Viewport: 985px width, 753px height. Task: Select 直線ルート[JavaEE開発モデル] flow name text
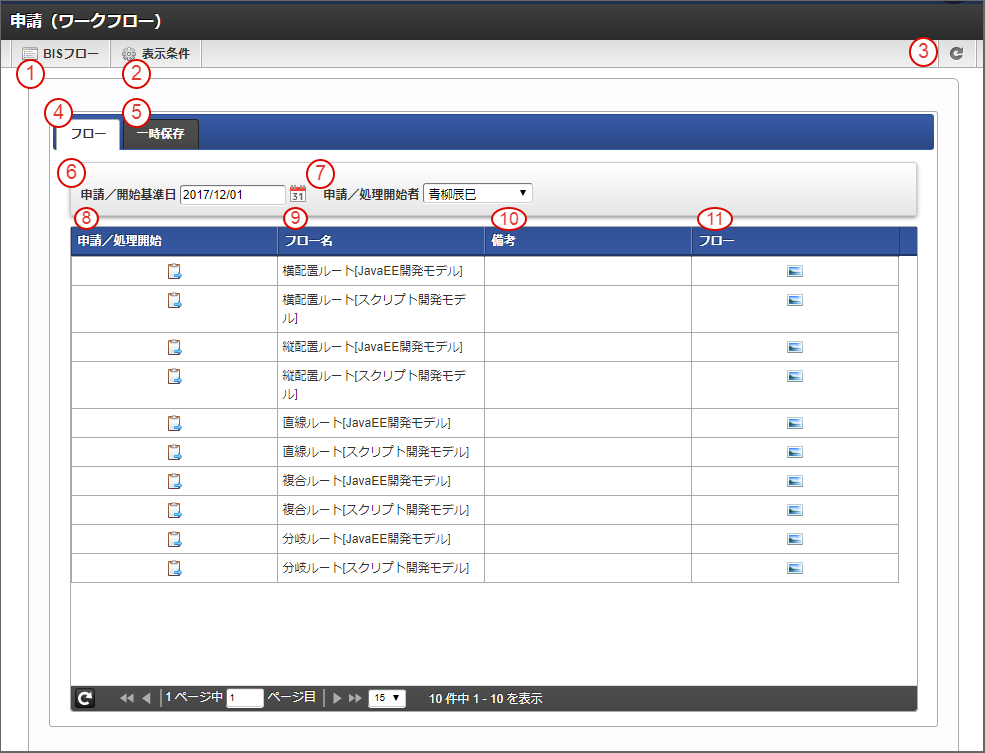click(366, 423)
